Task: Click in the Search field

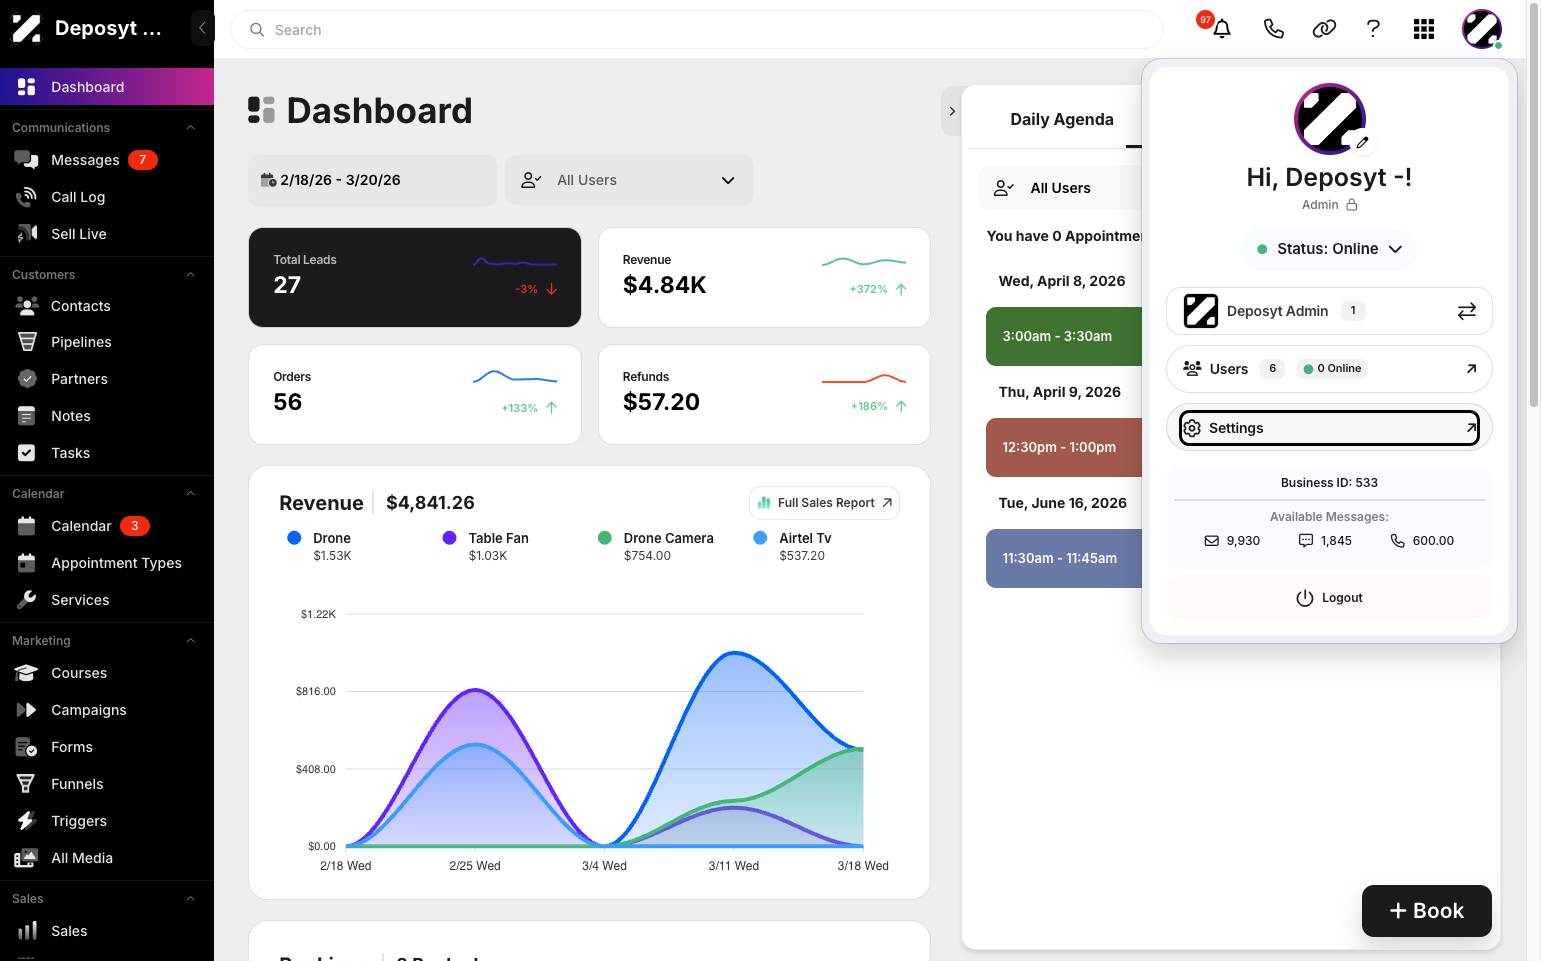Action: [x=697, y=30]
